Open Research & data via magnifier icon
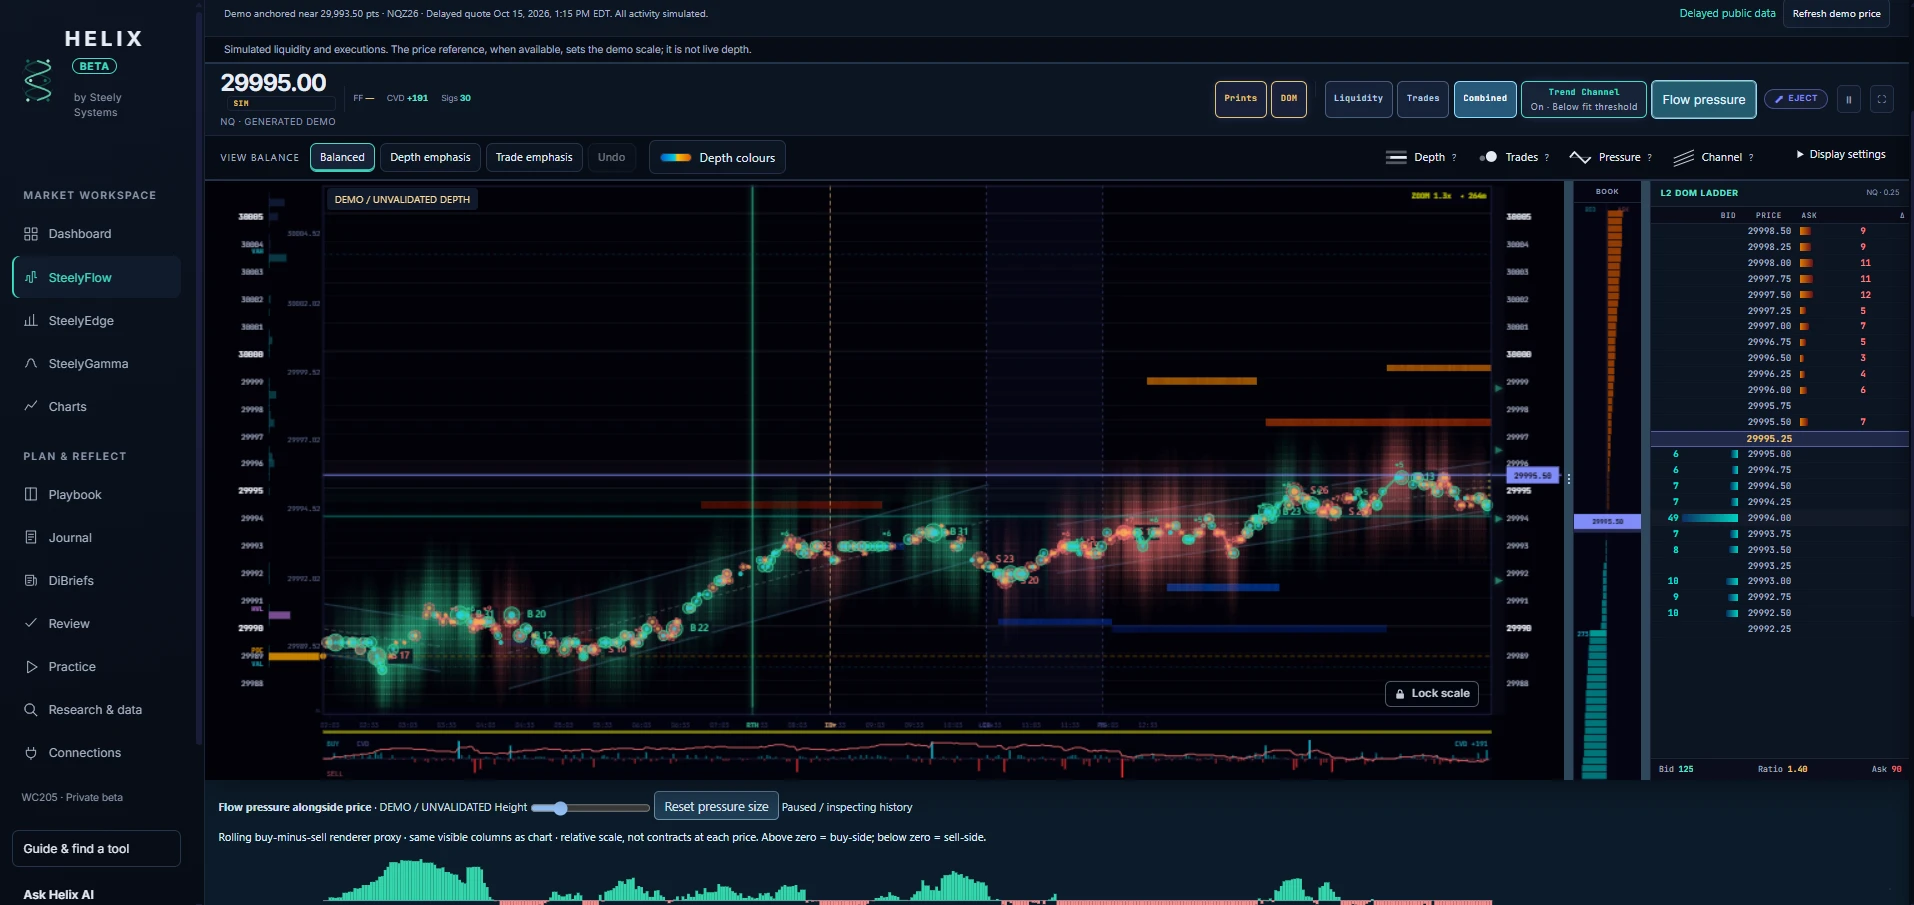Screen dimensions: 1914x905 pyautogui.click(x=31, y=709)
